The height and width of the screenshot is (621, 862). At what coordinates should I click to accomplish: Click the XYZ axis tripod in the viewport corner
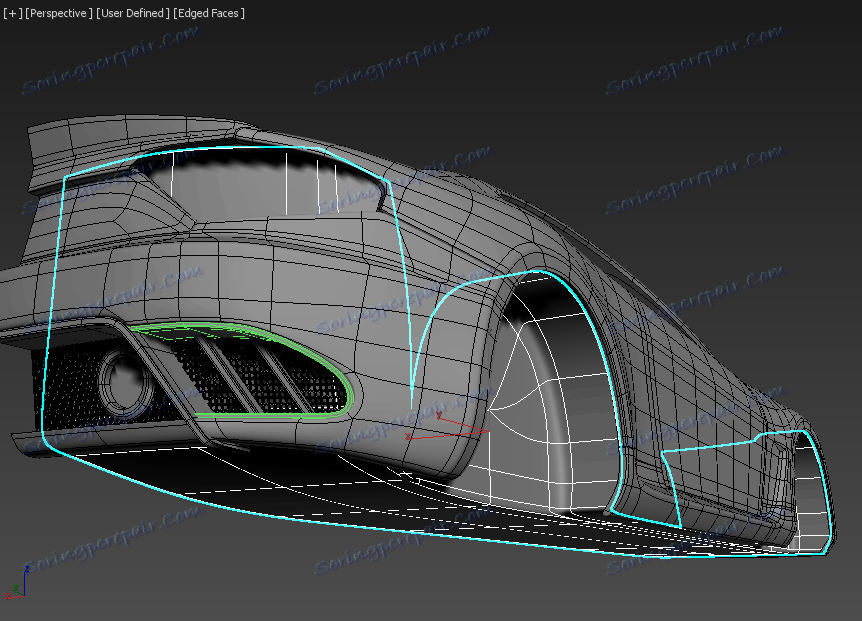click(x=16, y=584)
